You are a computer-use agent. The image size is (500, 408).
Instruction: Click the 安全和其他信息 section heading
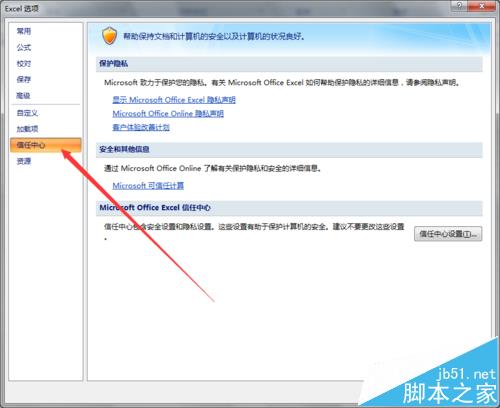pos(124,149)
